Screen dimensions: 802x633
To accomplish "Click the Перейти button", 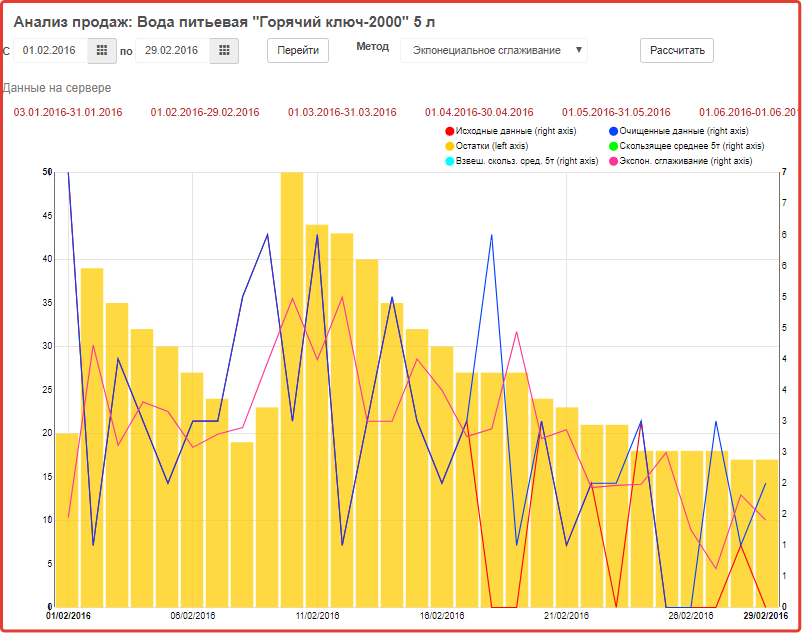I will point(298,51).
